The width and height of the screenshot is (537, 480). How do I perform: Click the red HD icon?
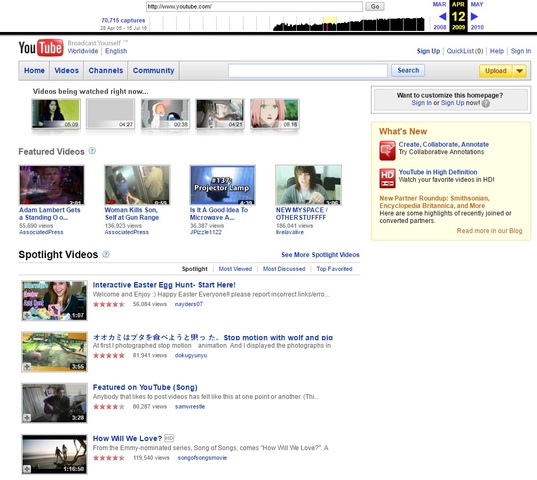(x=387, y=178)
